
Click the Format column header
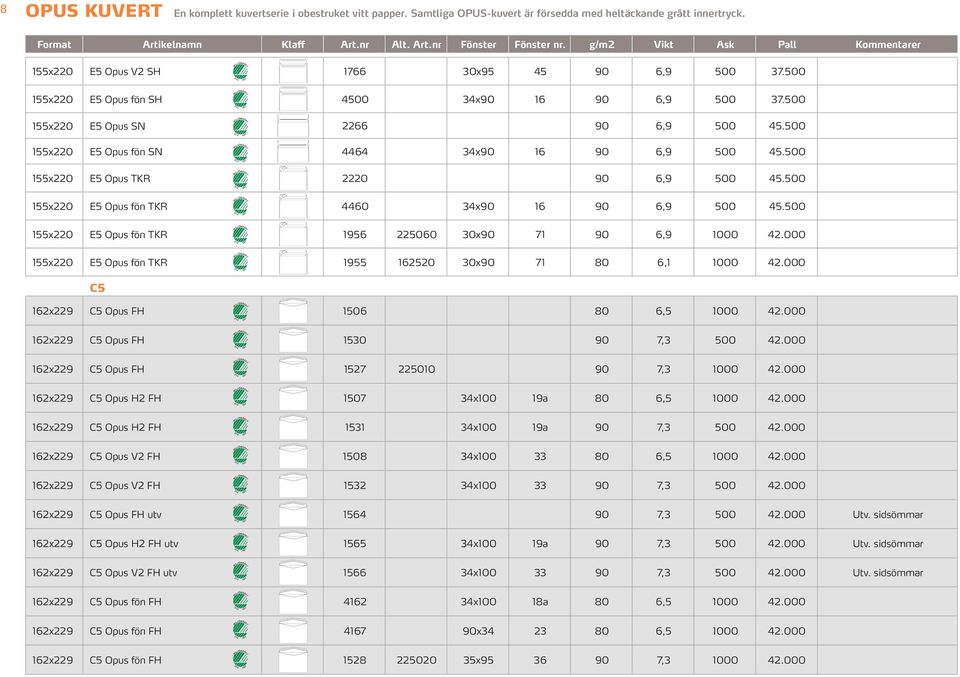54,44
